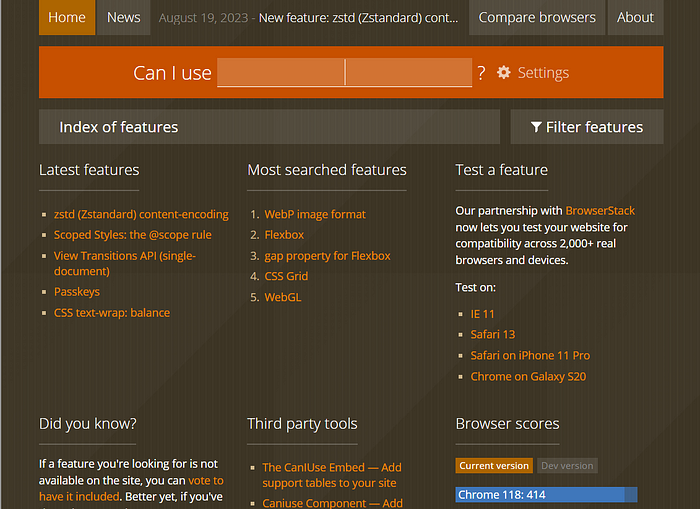Open CSS text-wrap: balance feature
Screen dimensions: 700x509
(x=112, y=313)
